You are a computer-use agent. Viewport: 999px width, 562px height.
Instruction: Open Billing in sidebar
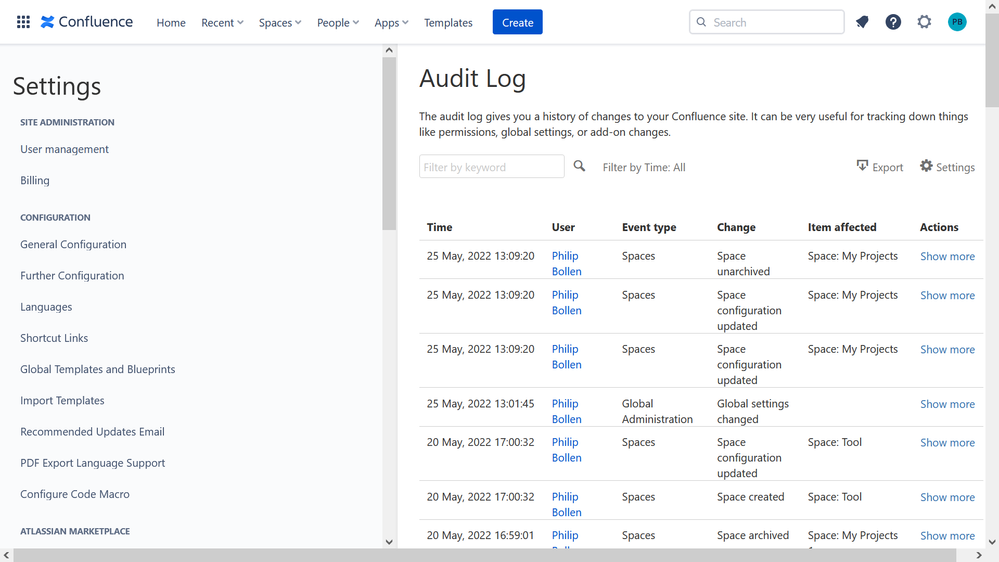(35, 180)
